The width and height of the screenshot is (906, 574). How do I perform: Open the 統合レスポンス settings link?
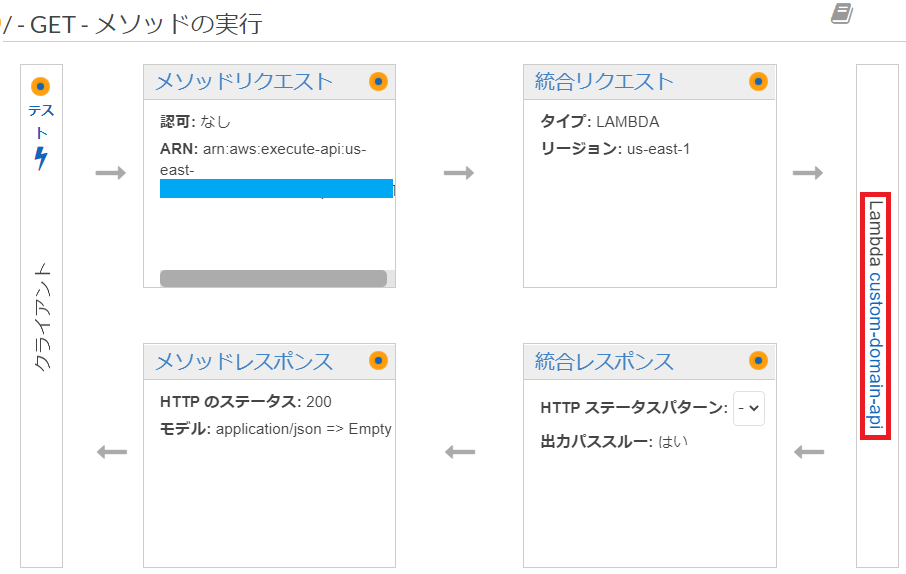pos(604,361)
